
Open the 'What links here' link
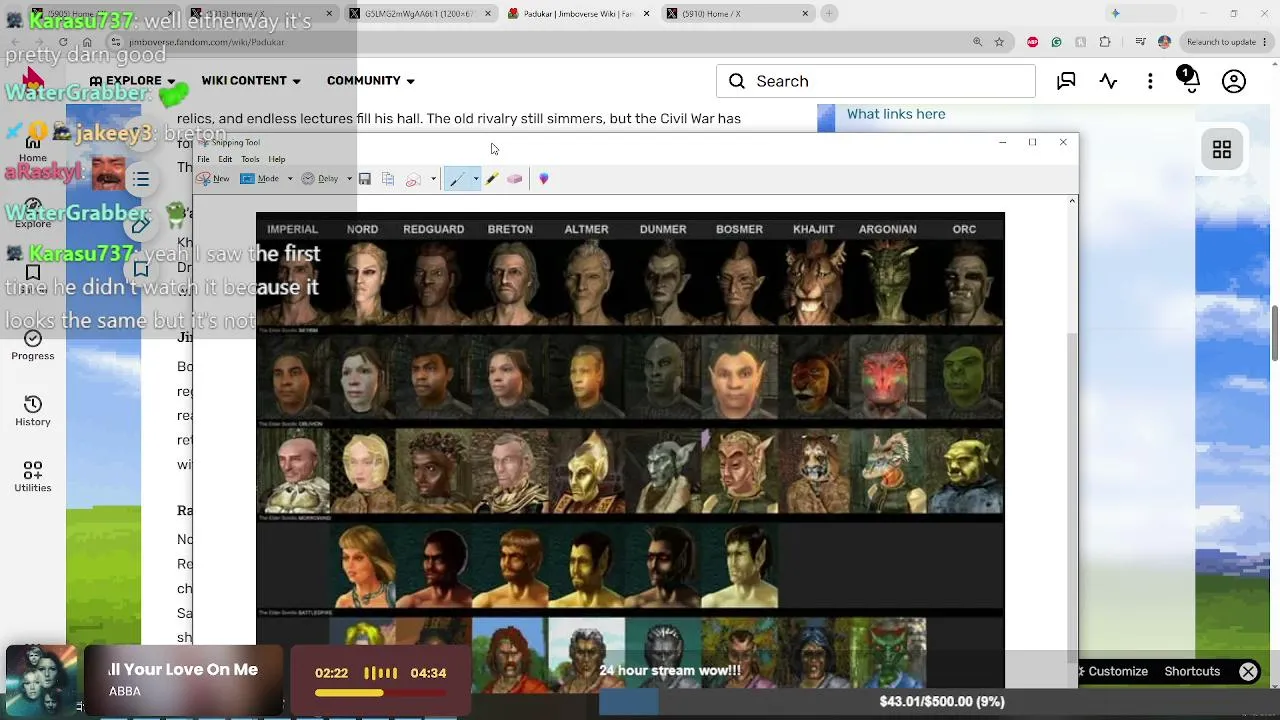(896, 114)
